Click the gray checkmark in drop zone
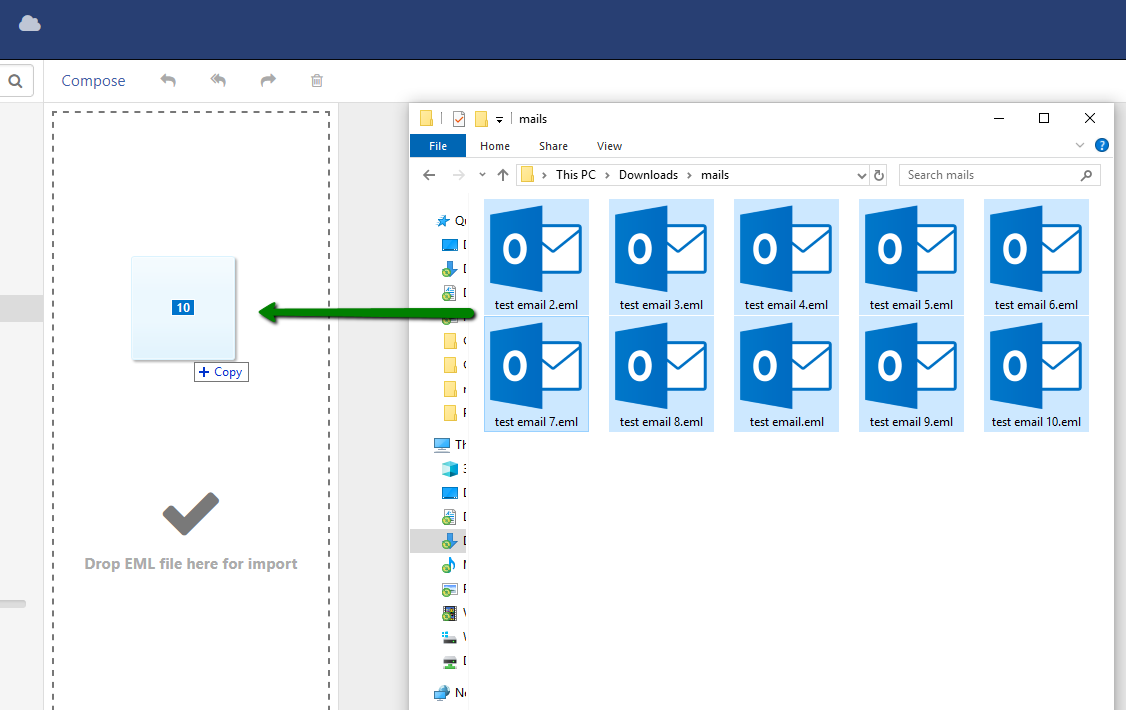This screenshot has width=1126, height=710. [x=191, y=513]
